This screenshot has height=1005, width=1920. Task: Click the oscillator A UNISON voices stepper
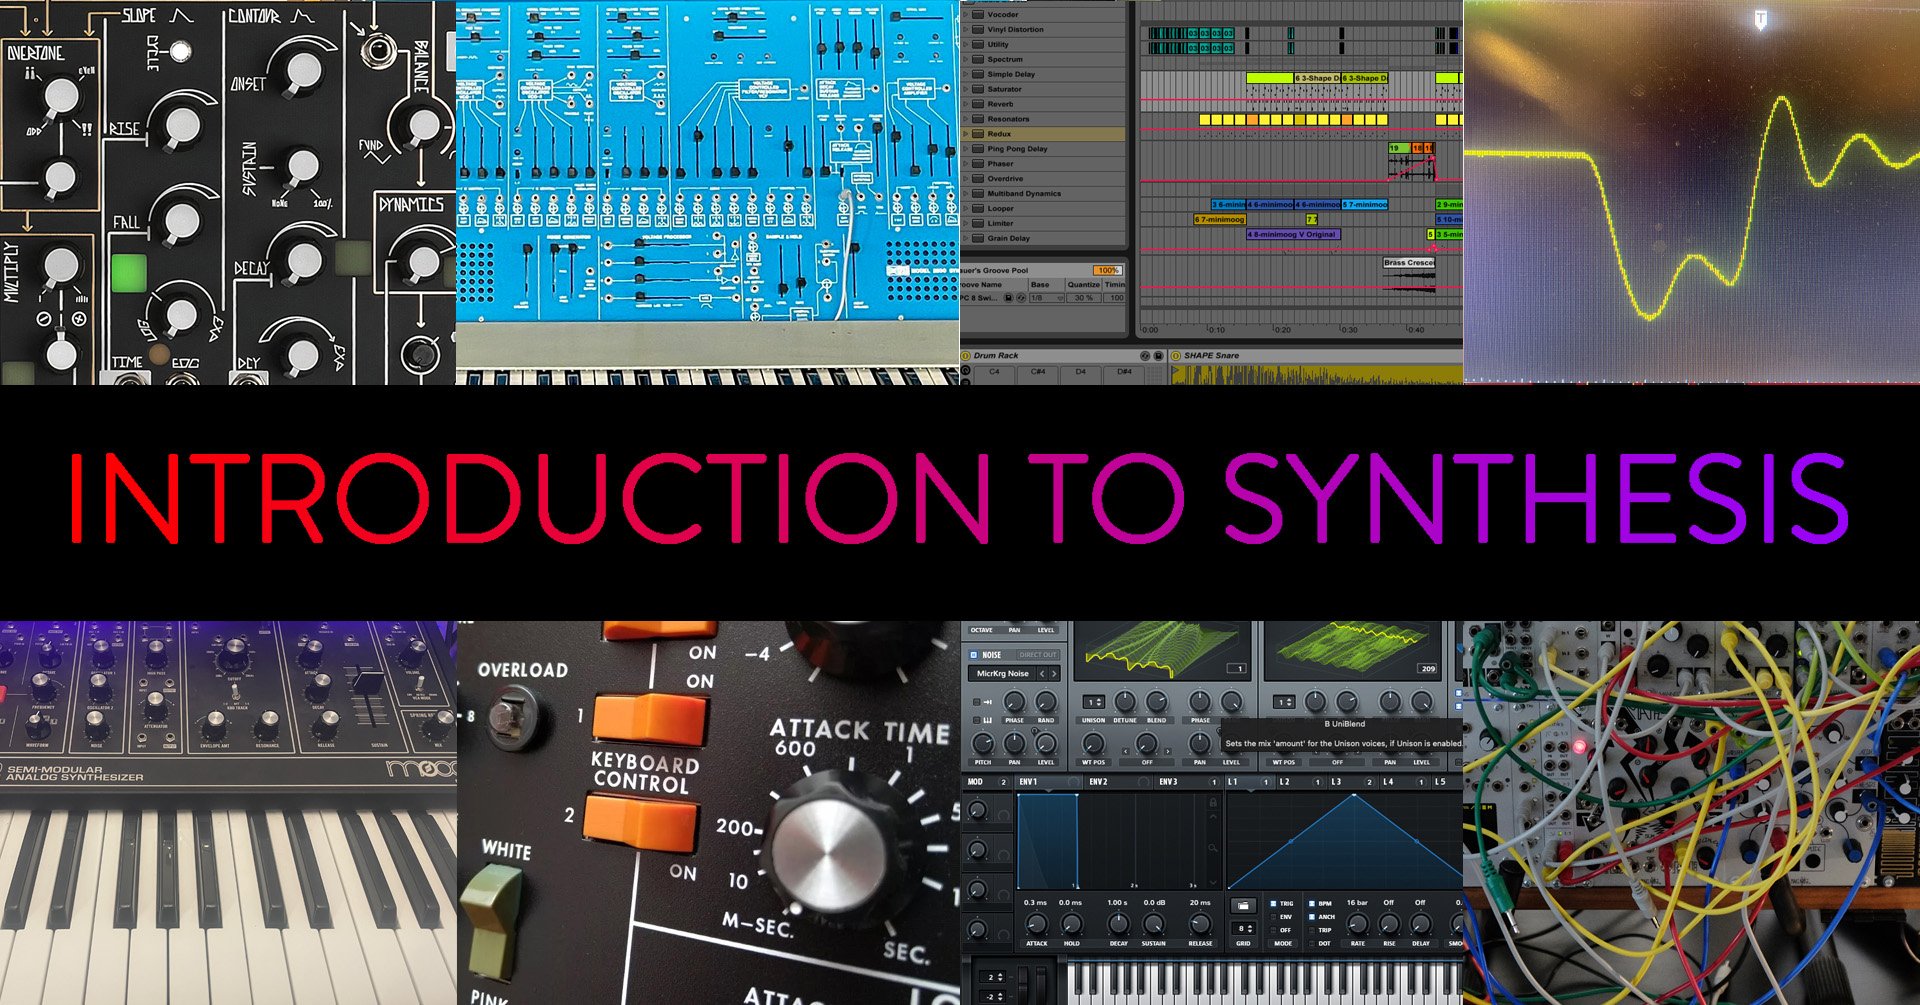coord(1095,702)
